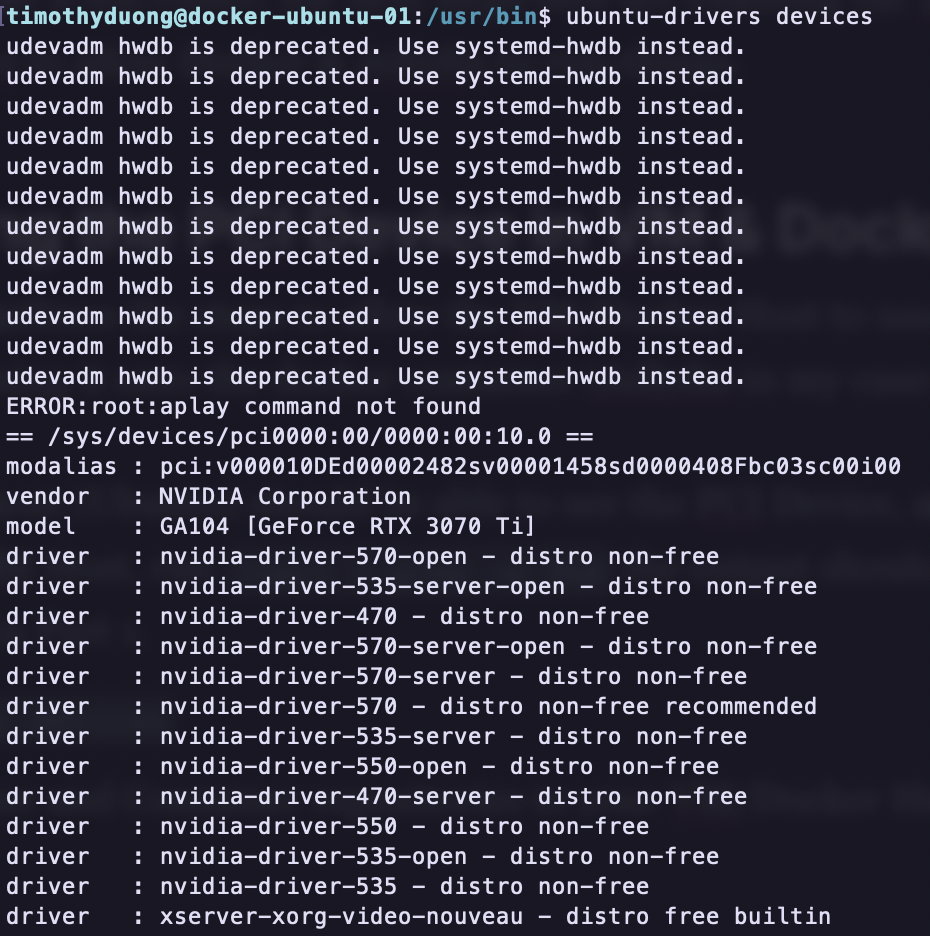Click the nvidia-driver-570-open driver line
This screenshot has width=930, height=936.
click(x=362, y=556)
